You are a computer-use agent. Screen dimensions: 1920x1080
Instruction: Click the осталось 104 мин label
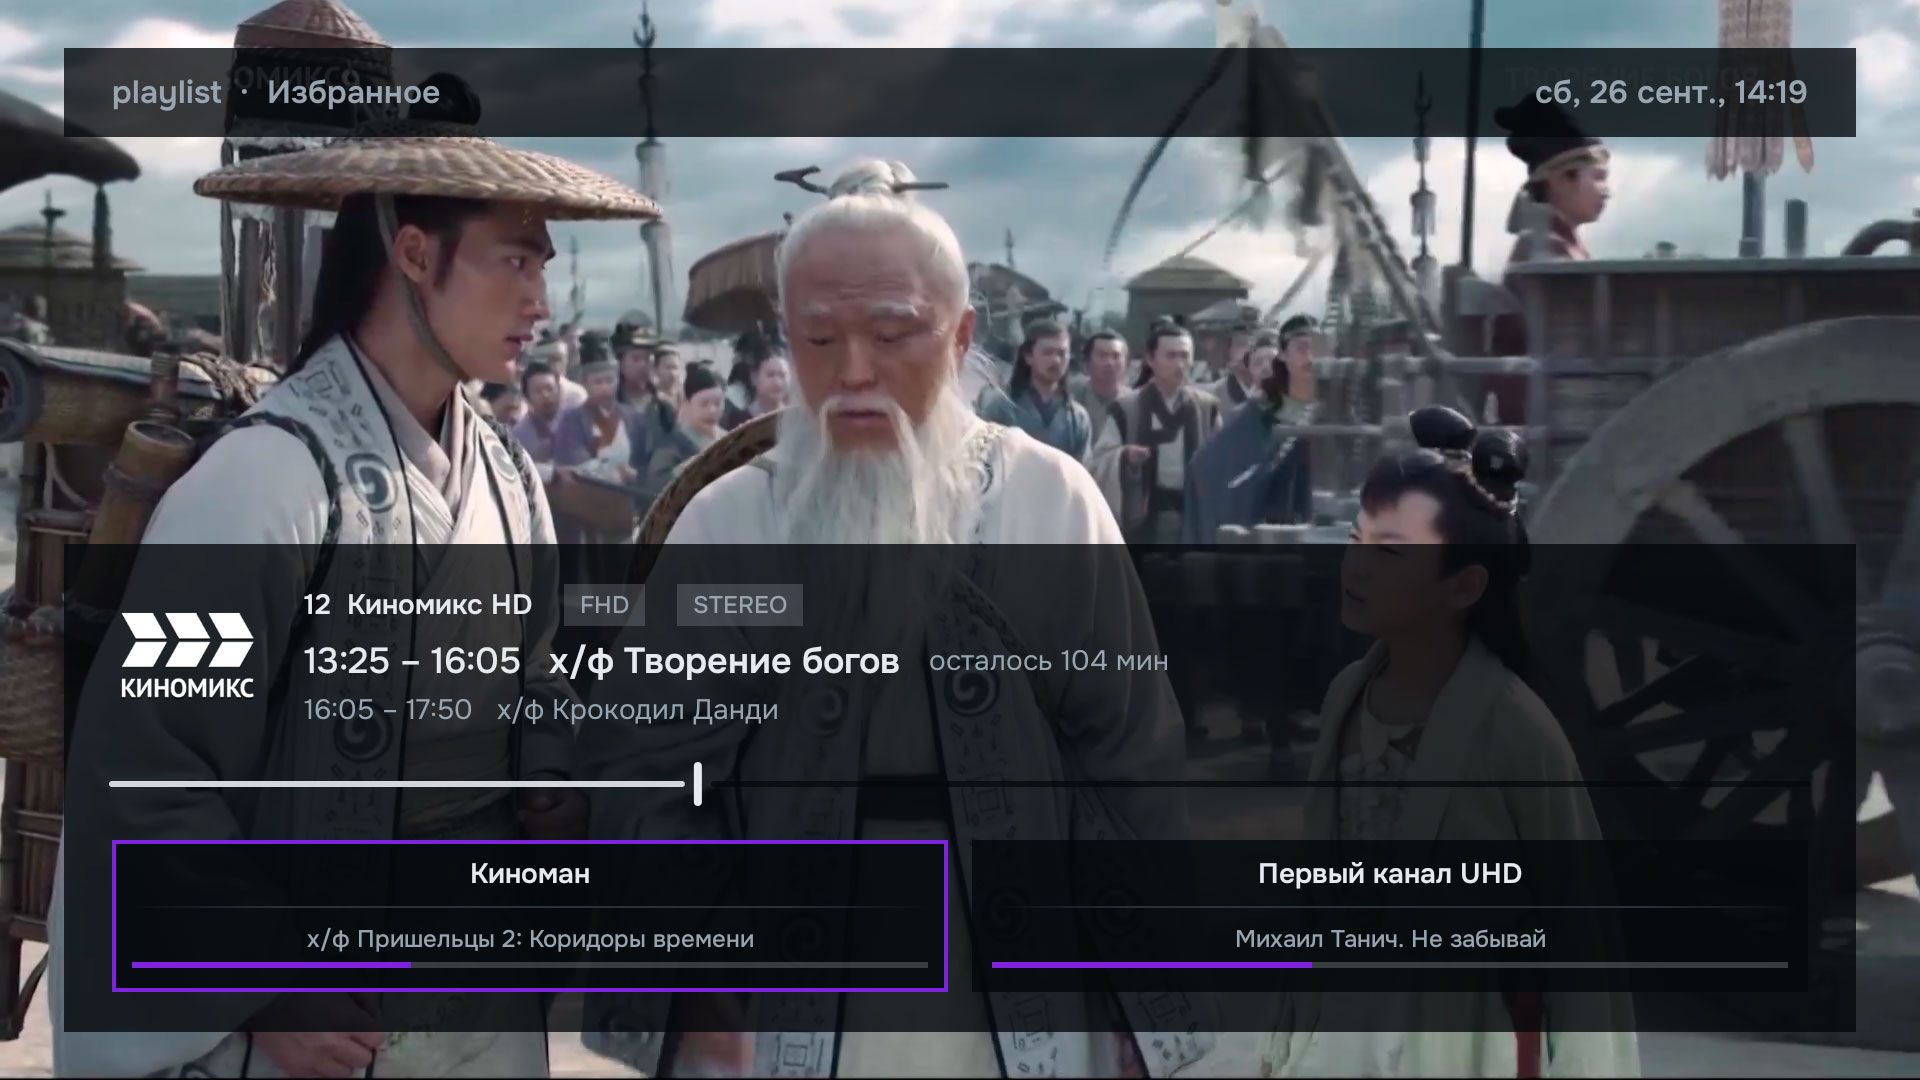[x=1048, y=661]
